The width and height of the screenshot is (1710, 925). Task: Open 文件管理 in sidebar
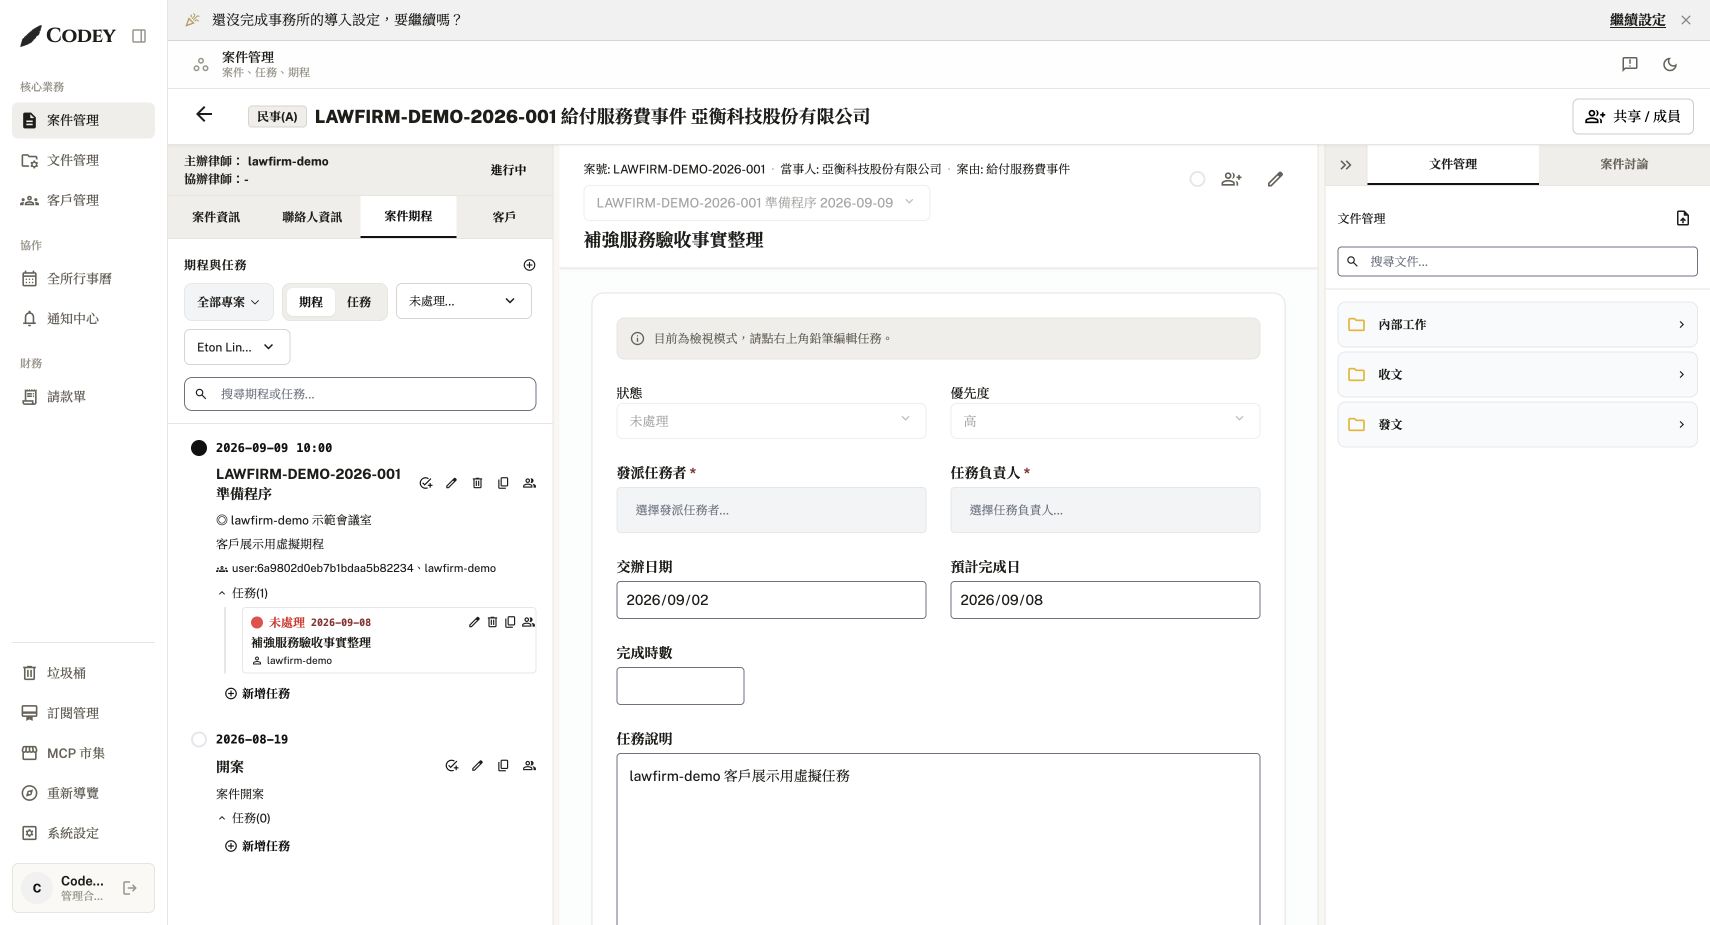pos(83,160)
